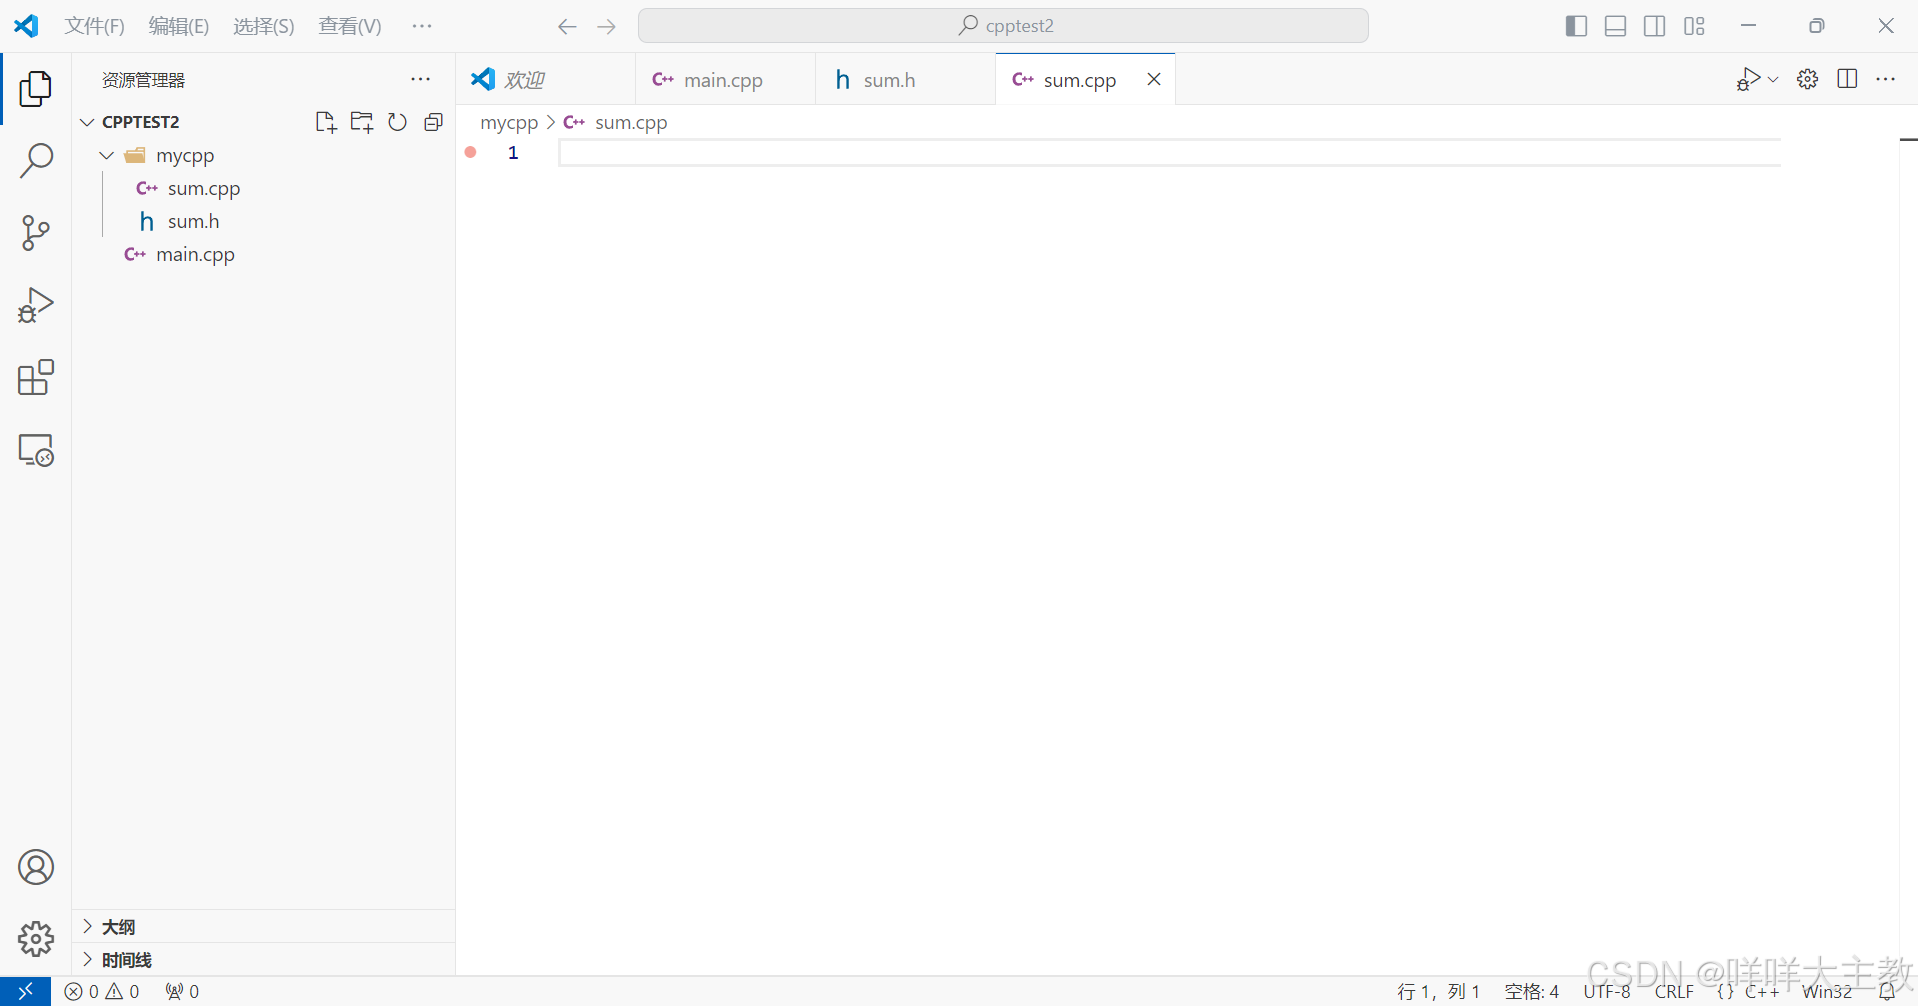Open the Extensions view
The image size is (1918, 1006).
(36, 378)
